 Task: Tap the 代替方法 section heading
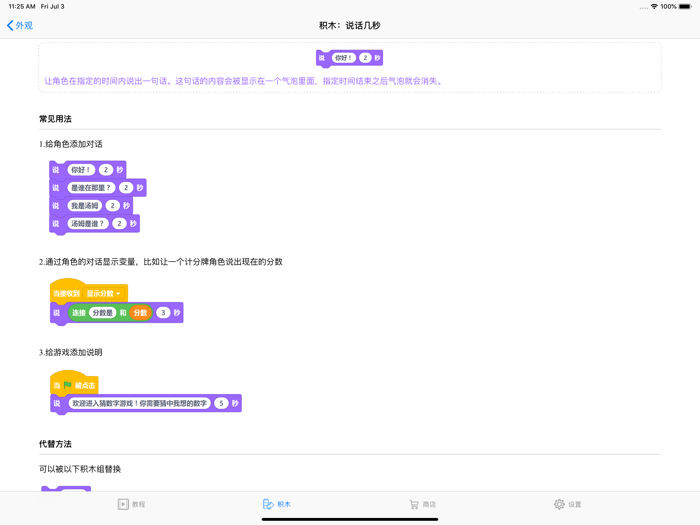point(55,444)
